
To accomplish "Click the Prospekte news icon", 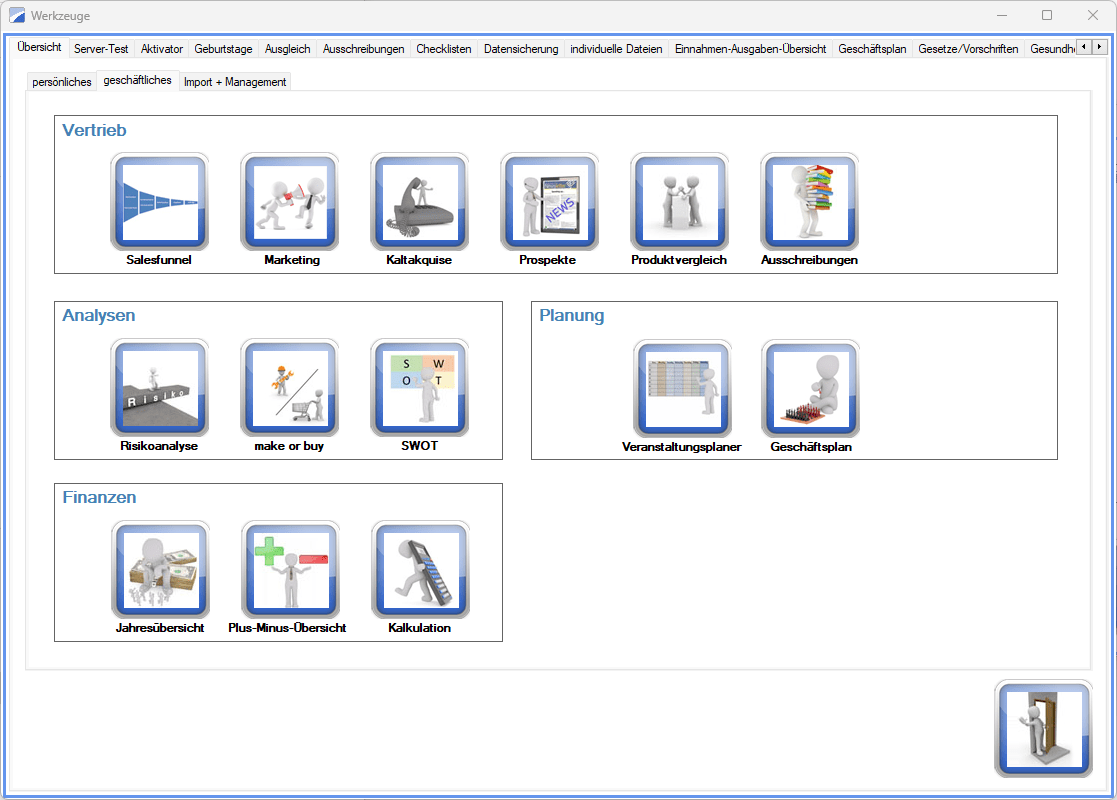I will point(549,202).
